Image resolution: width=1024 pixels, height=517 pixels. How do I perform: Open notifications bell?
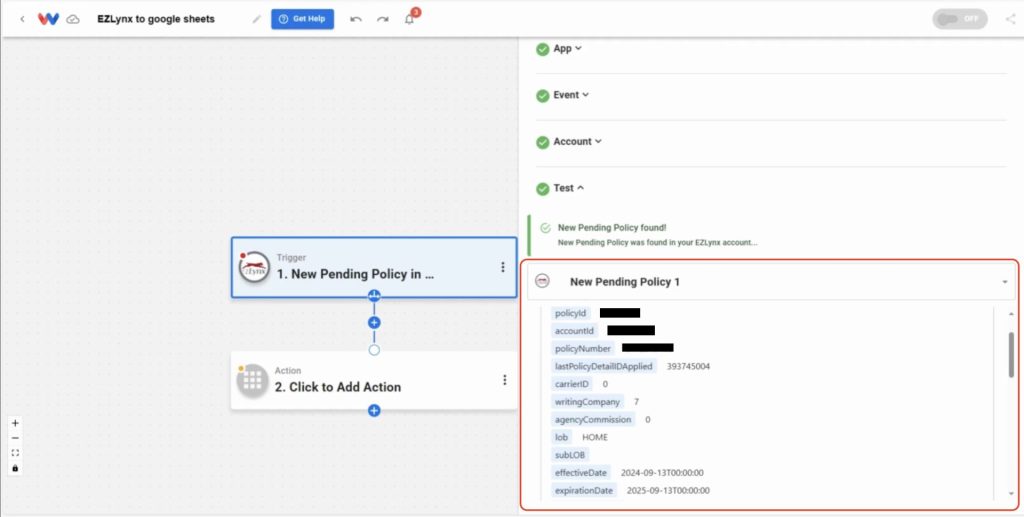point(409,19)
